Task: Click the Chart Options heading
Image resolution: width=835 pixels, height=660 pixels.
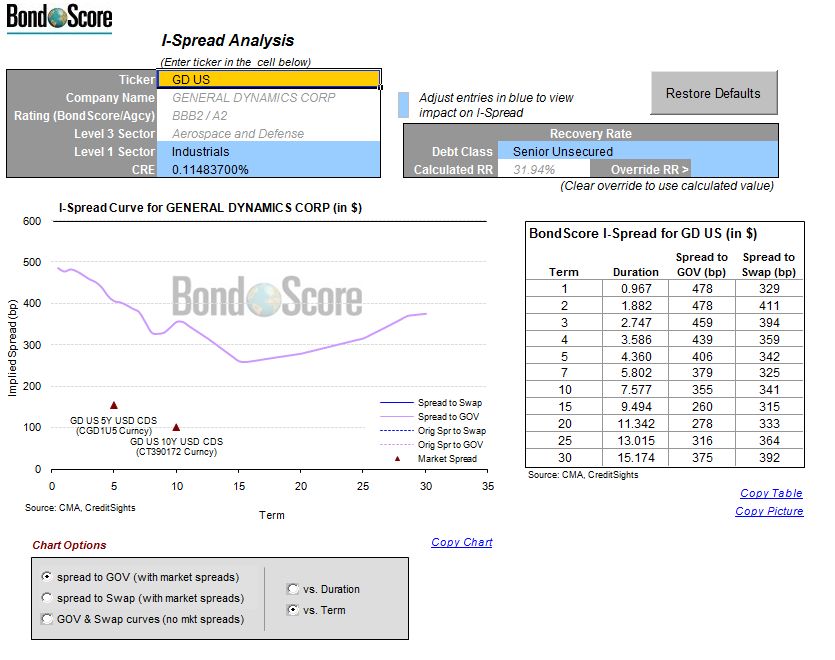Action: (69, 545)
